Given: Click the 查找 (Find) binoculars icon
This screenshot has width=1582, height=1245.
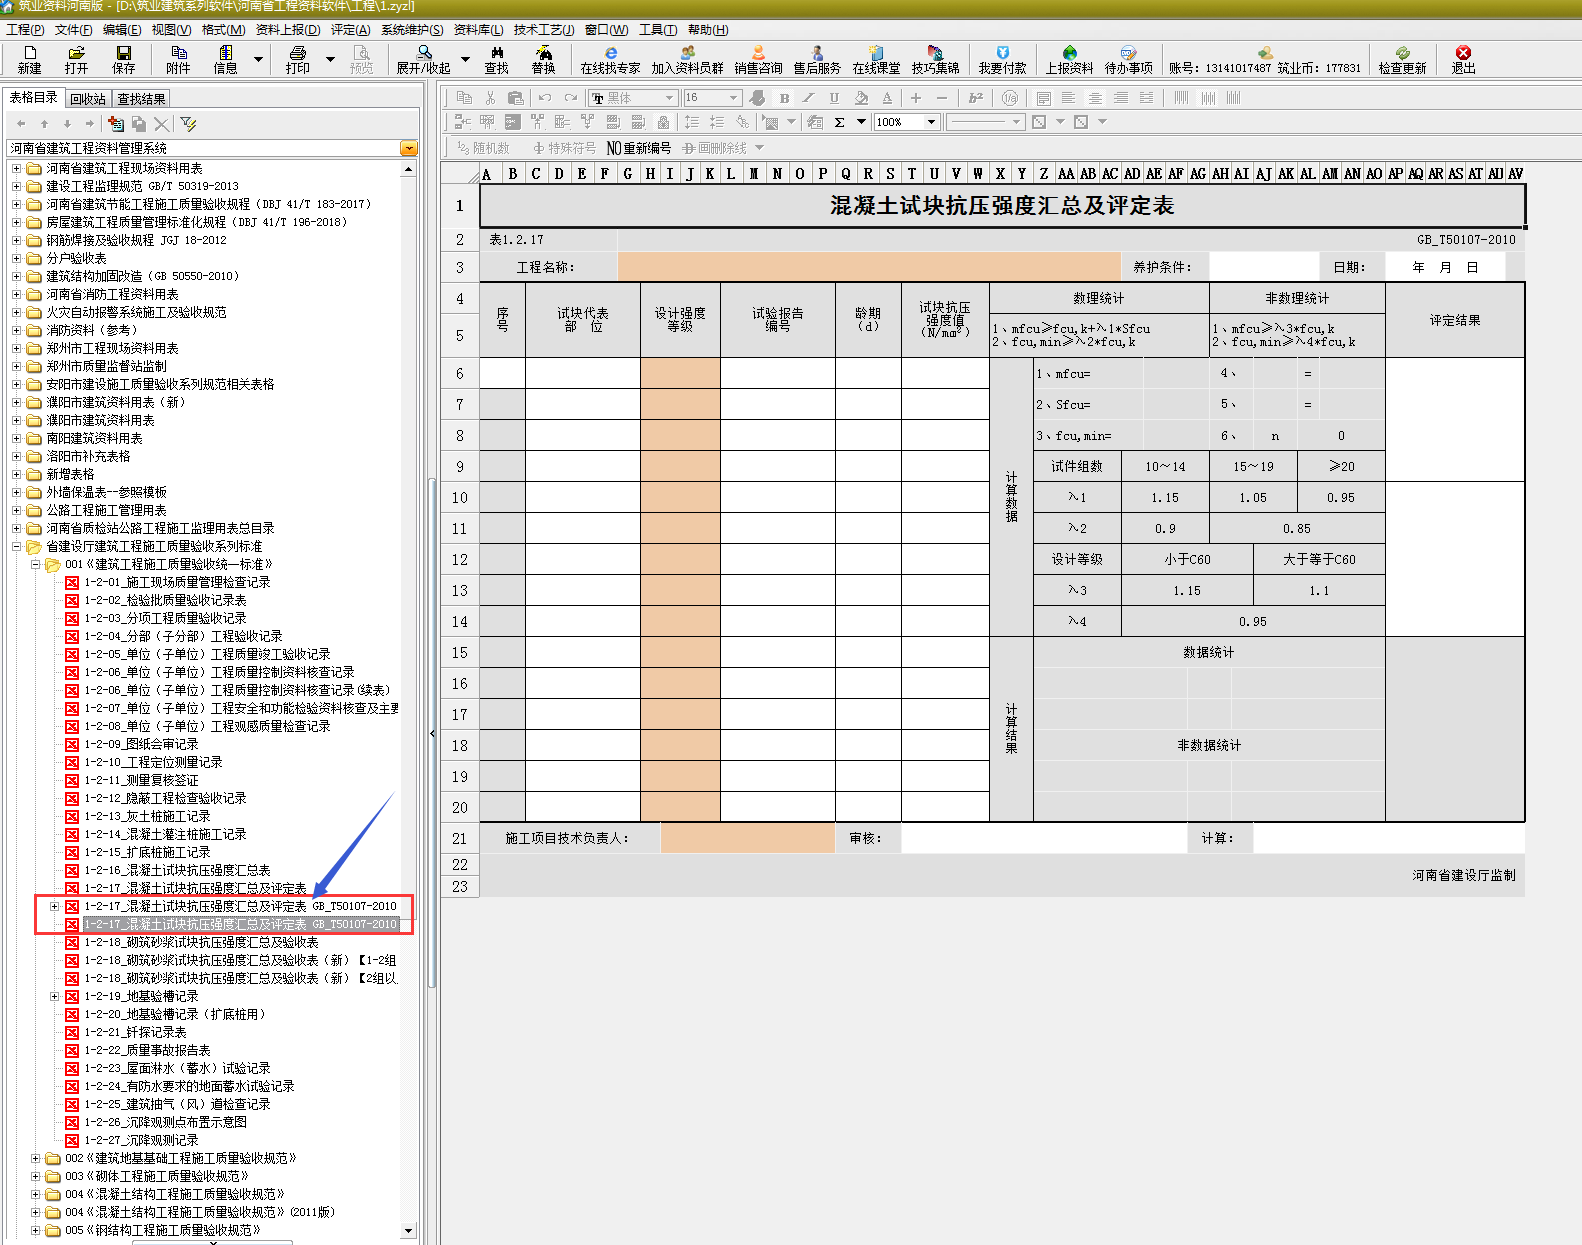Looking at the screenshot, I should 497,59.
